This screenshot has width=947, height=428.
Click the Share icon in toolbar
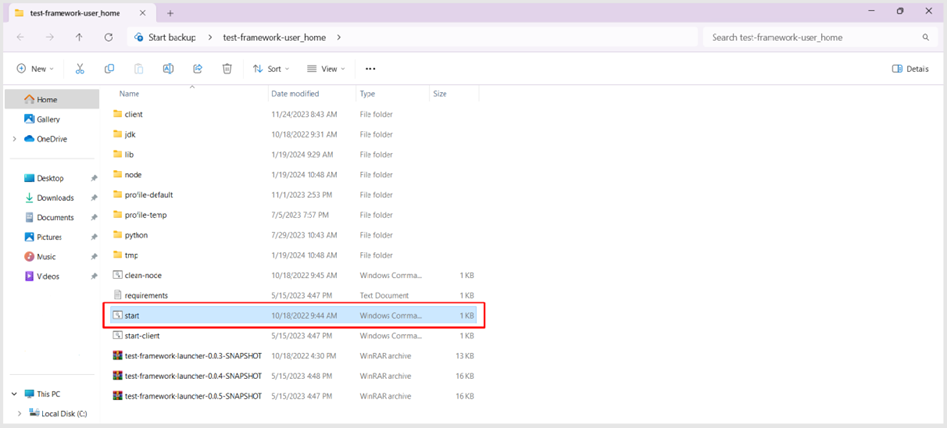(x=198, y=69)
